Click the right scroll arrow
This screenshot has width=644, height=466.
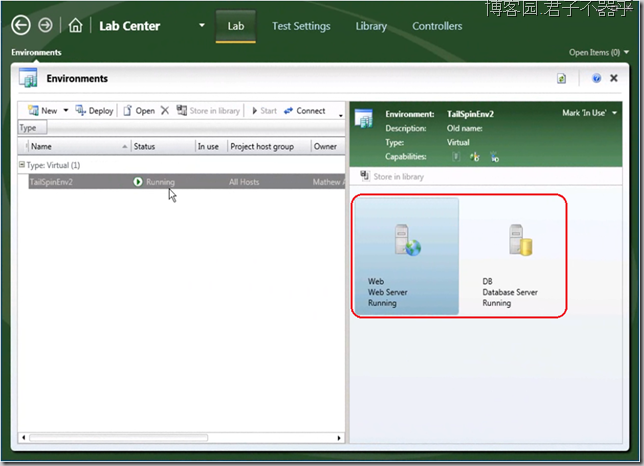coord(339,438)
